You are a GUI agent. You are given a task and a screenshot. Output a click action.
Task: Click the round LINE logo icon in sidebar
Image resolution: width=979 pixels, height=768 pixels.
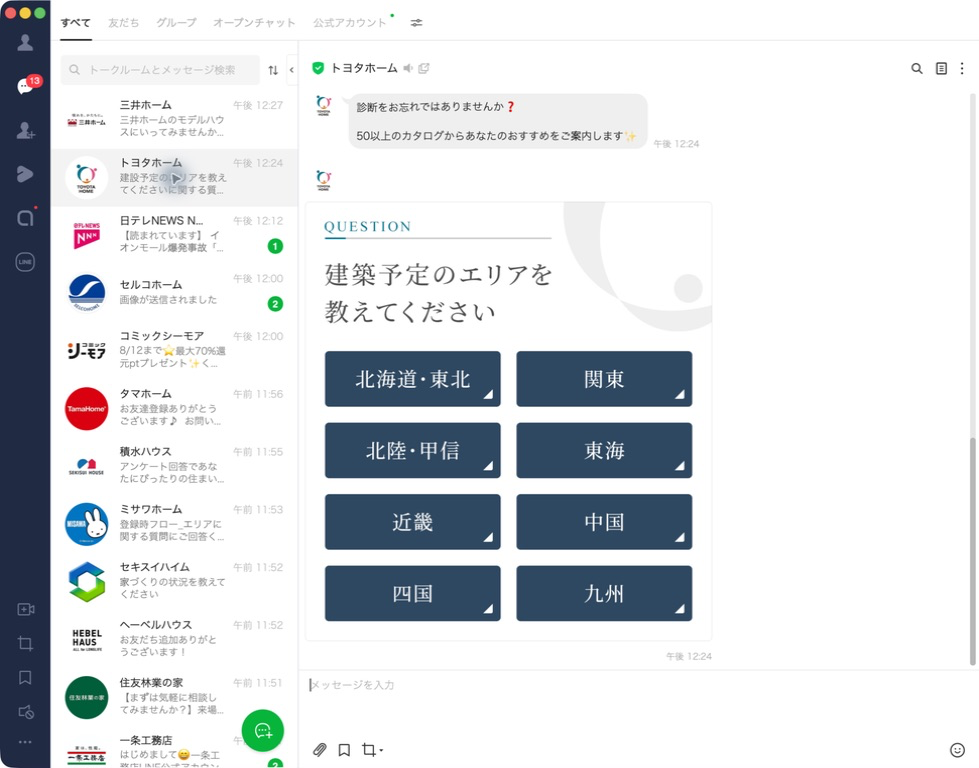point(25,262)
